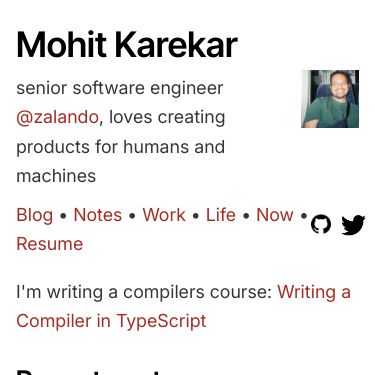Go to the Blog page
This screenshot has height=375, width=375.
[x=35, y=215]
